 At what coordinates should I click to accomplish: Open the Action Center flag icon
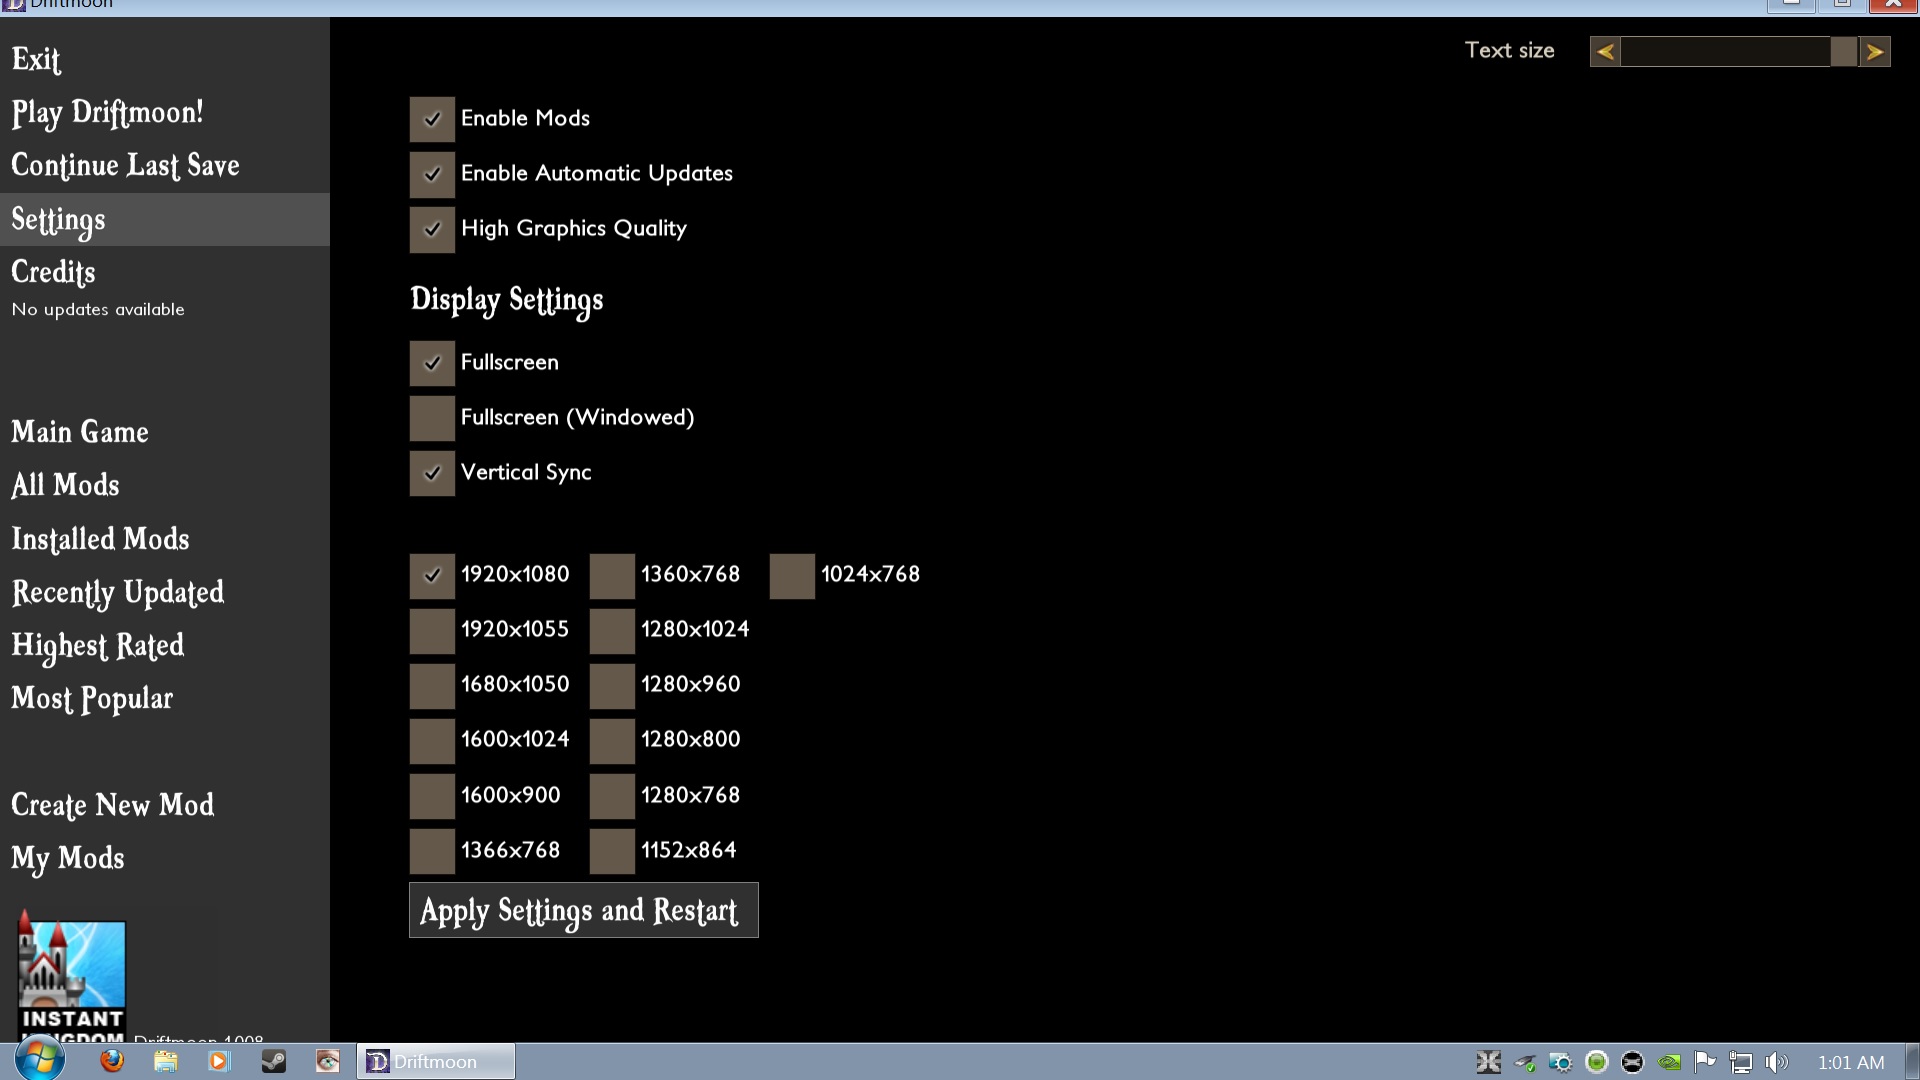[1705, 1062]
